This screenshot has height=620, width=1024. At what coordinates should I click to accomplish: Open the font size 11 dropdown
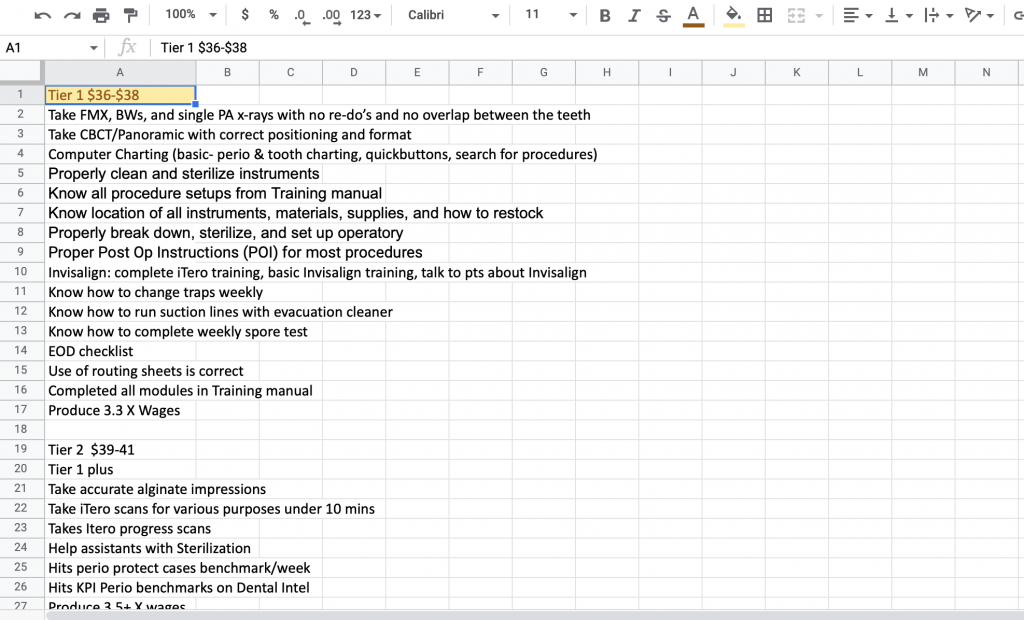point(551,14)
